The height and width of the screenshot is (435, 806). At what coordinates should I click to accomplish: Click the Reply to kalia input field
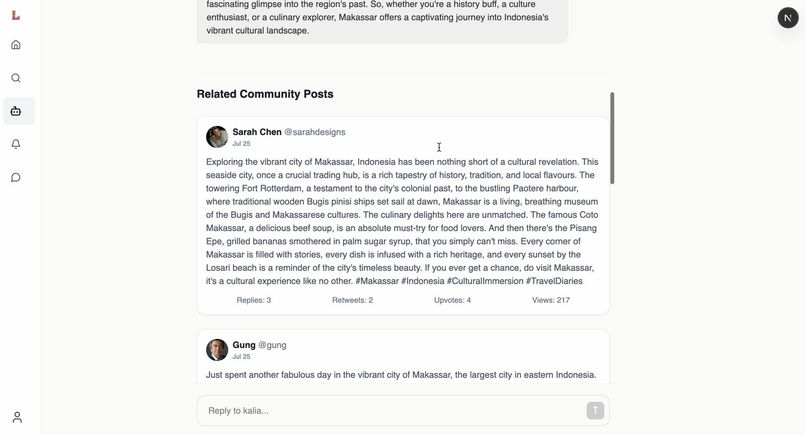(391, 410)
